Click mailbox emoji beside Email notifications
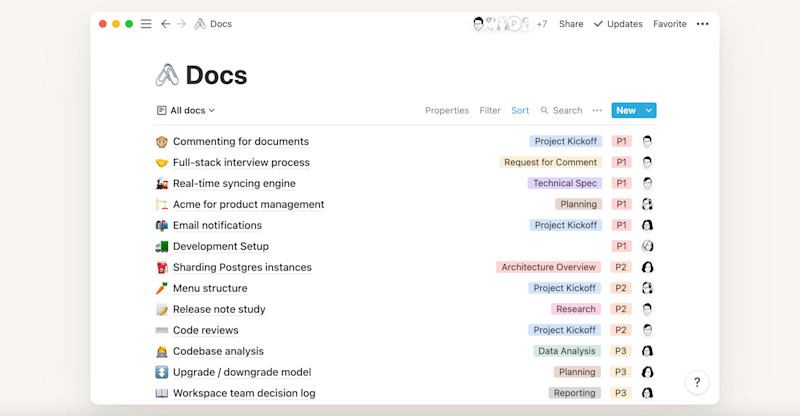800x416 pixels. (x=162, y=225)
